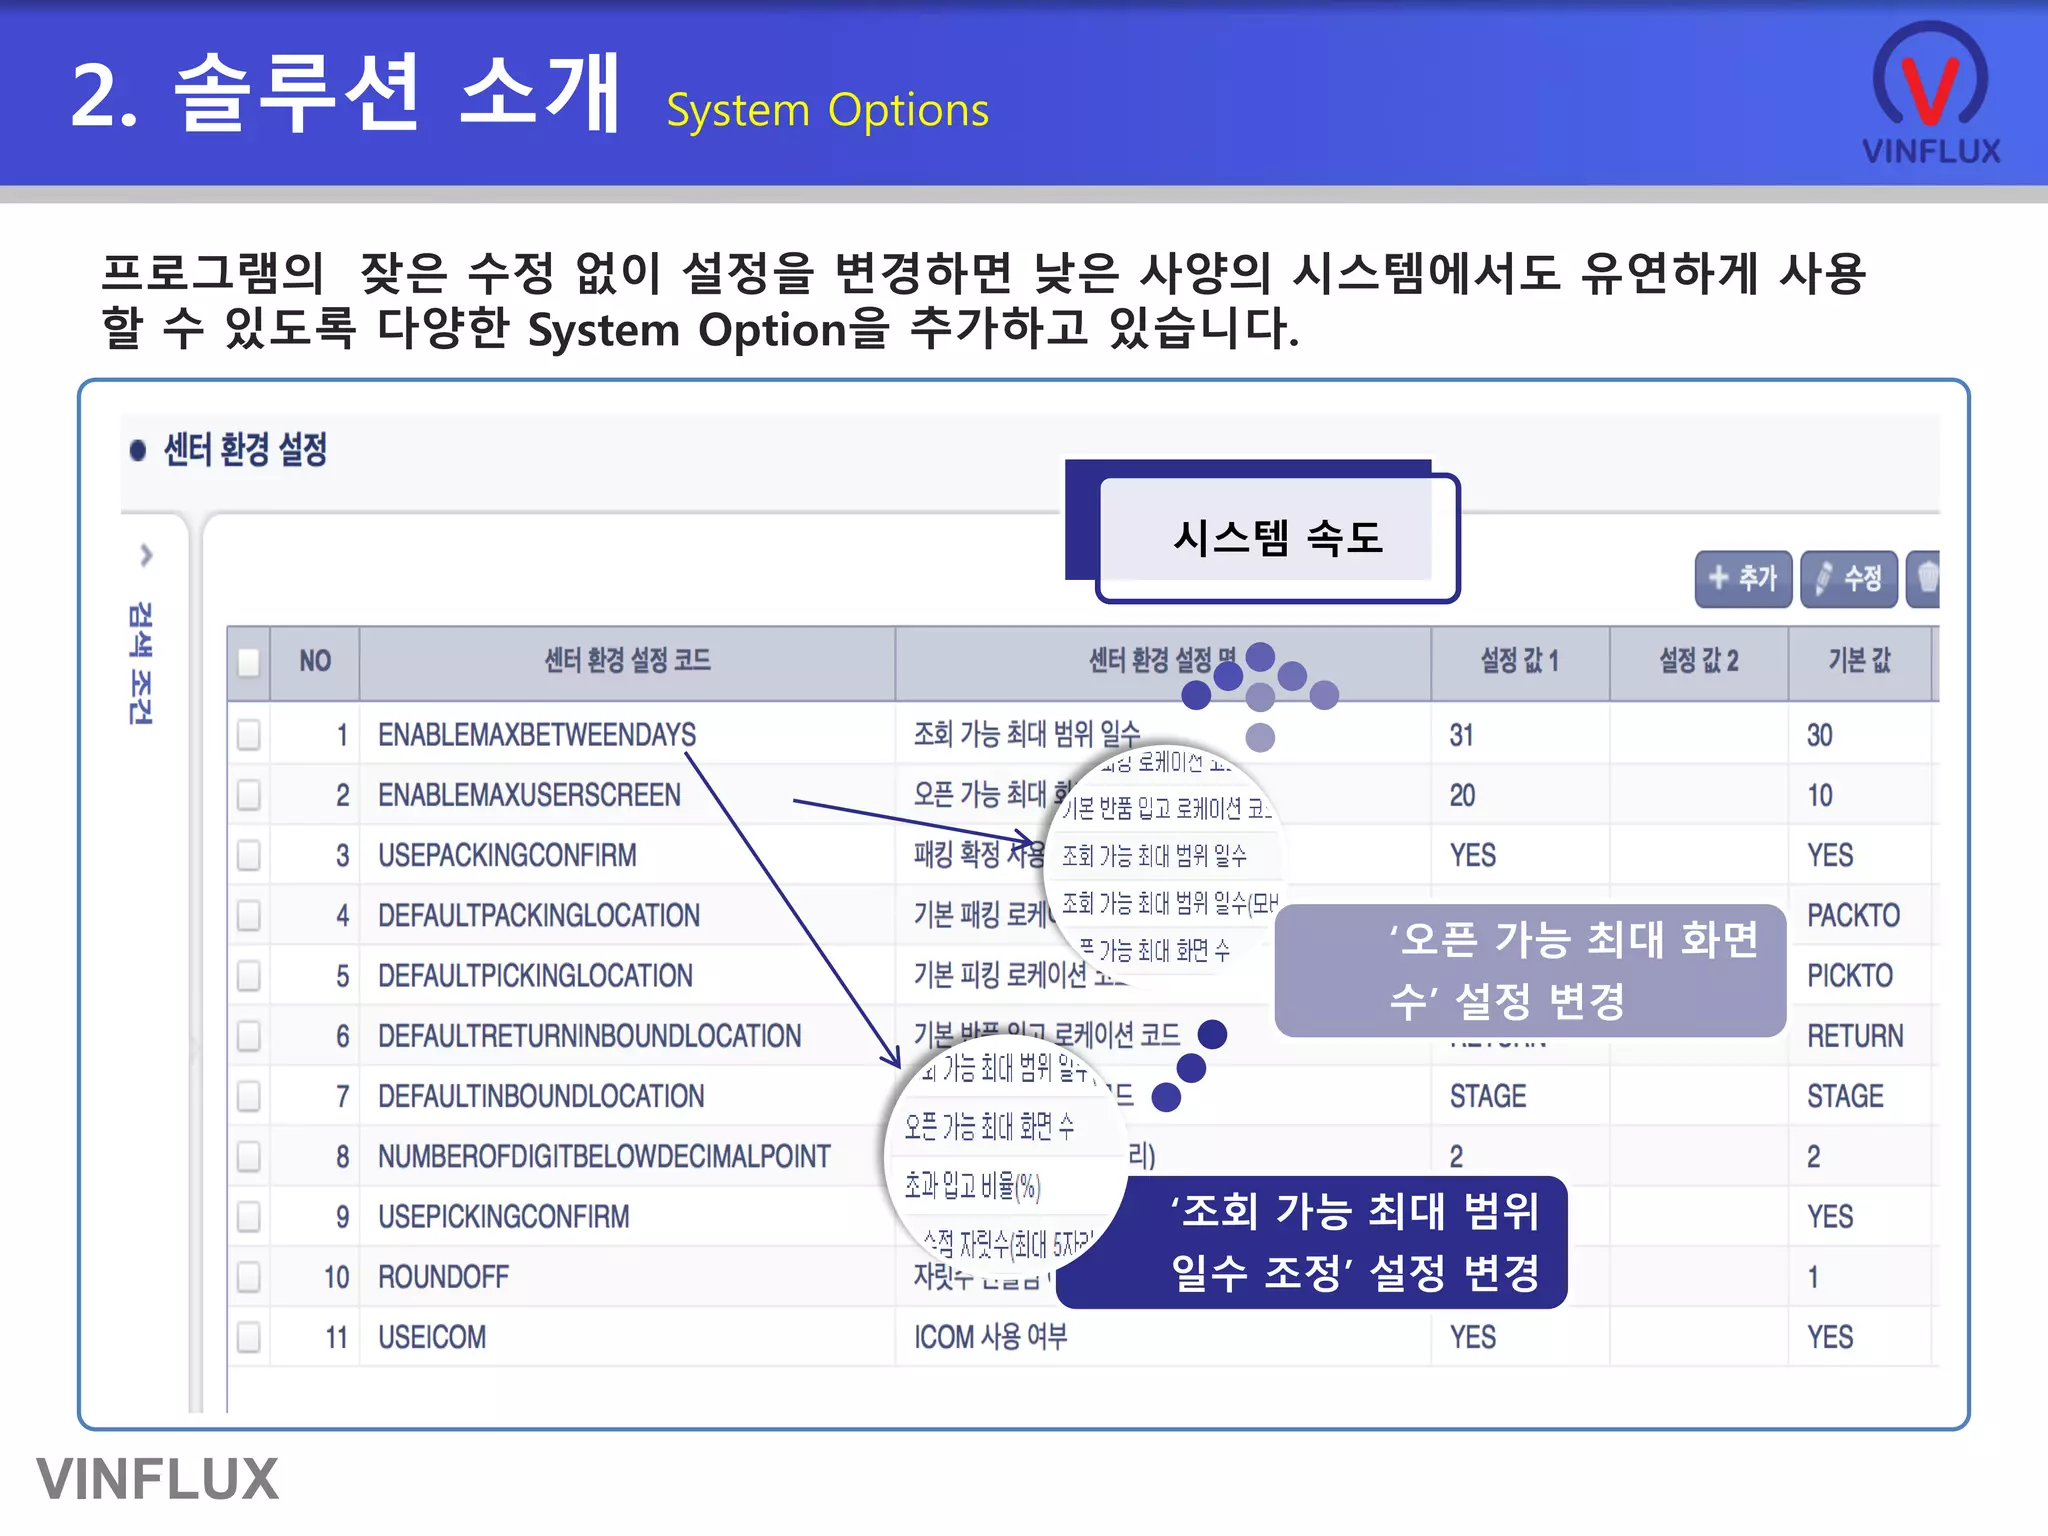Sort by 설정 값 1 column header
The width and height of the screenshot is (2048, 1536).
1520,661
